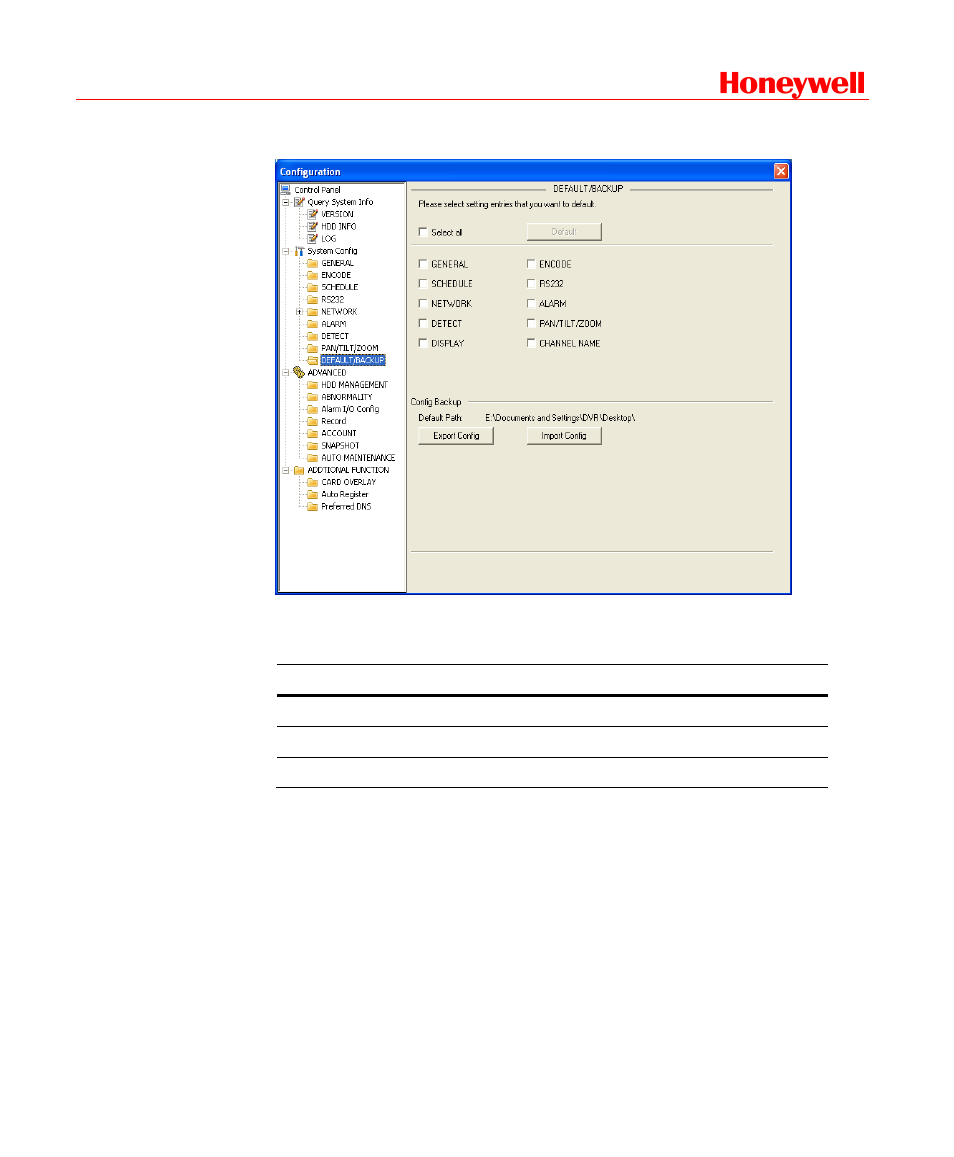Click the Import Config button
954x1157 pixels.
(564, 436)
